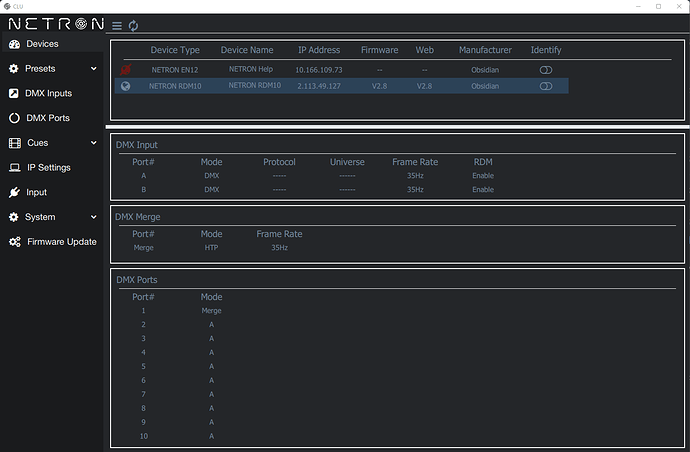This screenshot has width=690, height=452.
Task: Click the hamburger menu icon
Action: (x=117, y=26)
